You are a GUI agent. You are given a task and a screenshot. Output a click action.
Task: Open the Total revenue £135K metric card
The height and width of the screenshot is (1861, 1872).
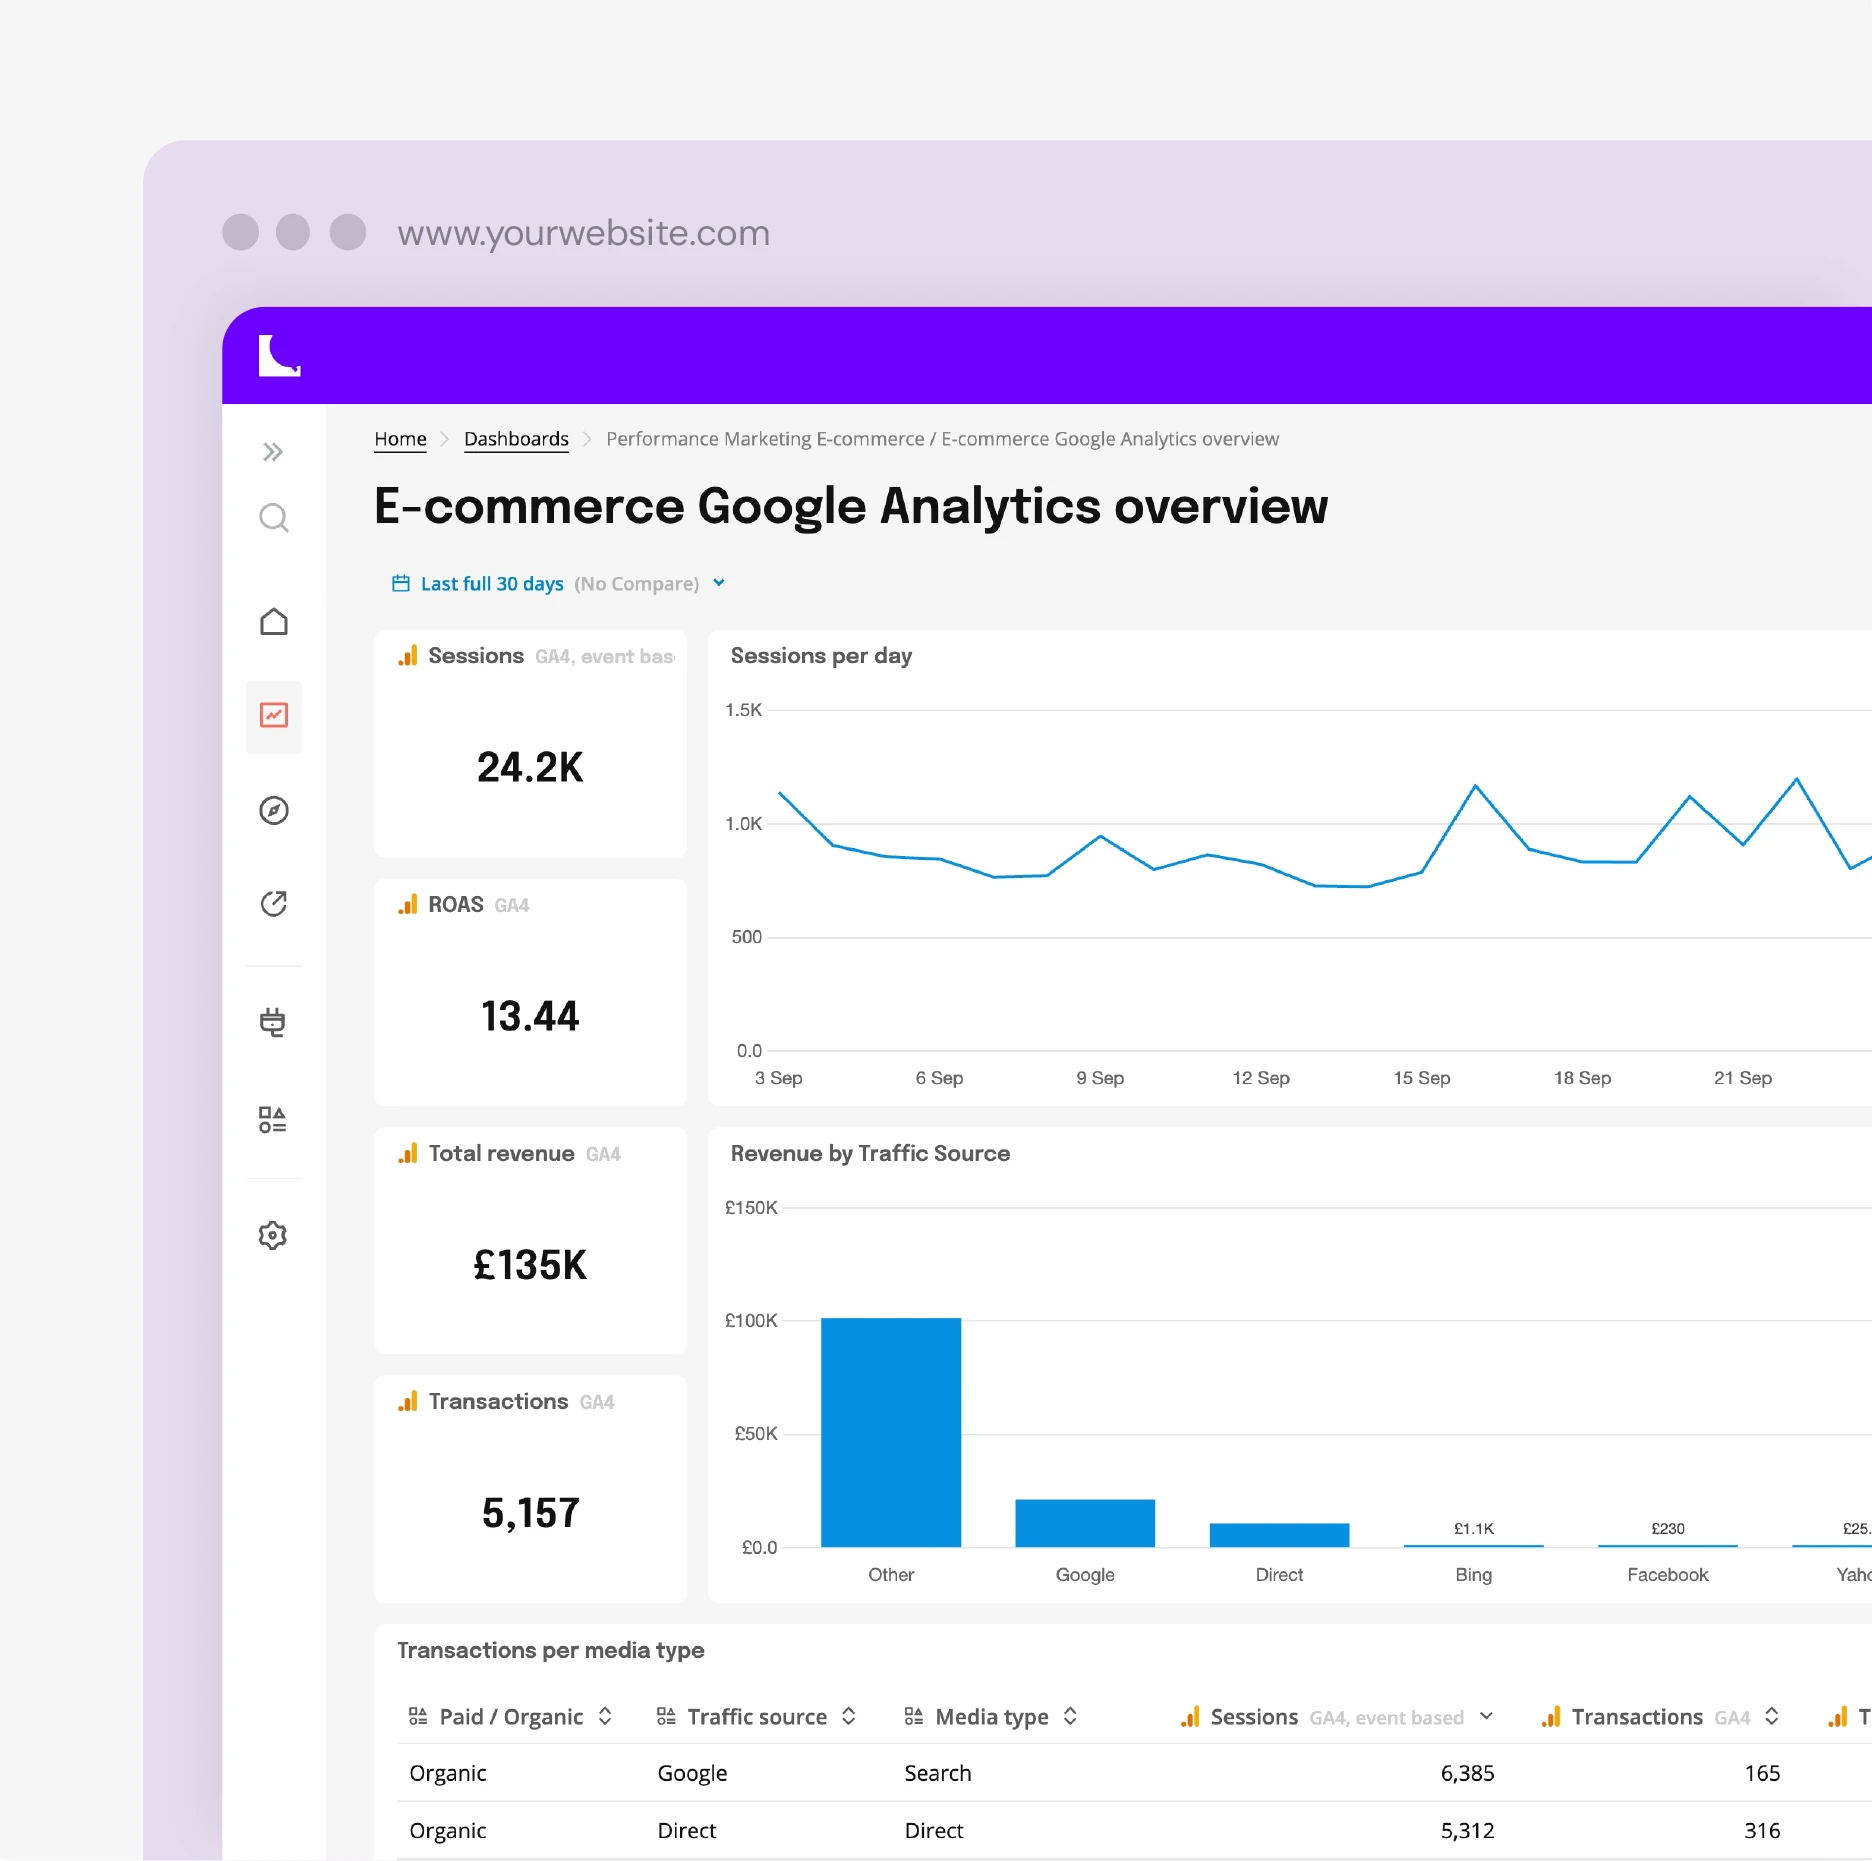(530, 1241)
